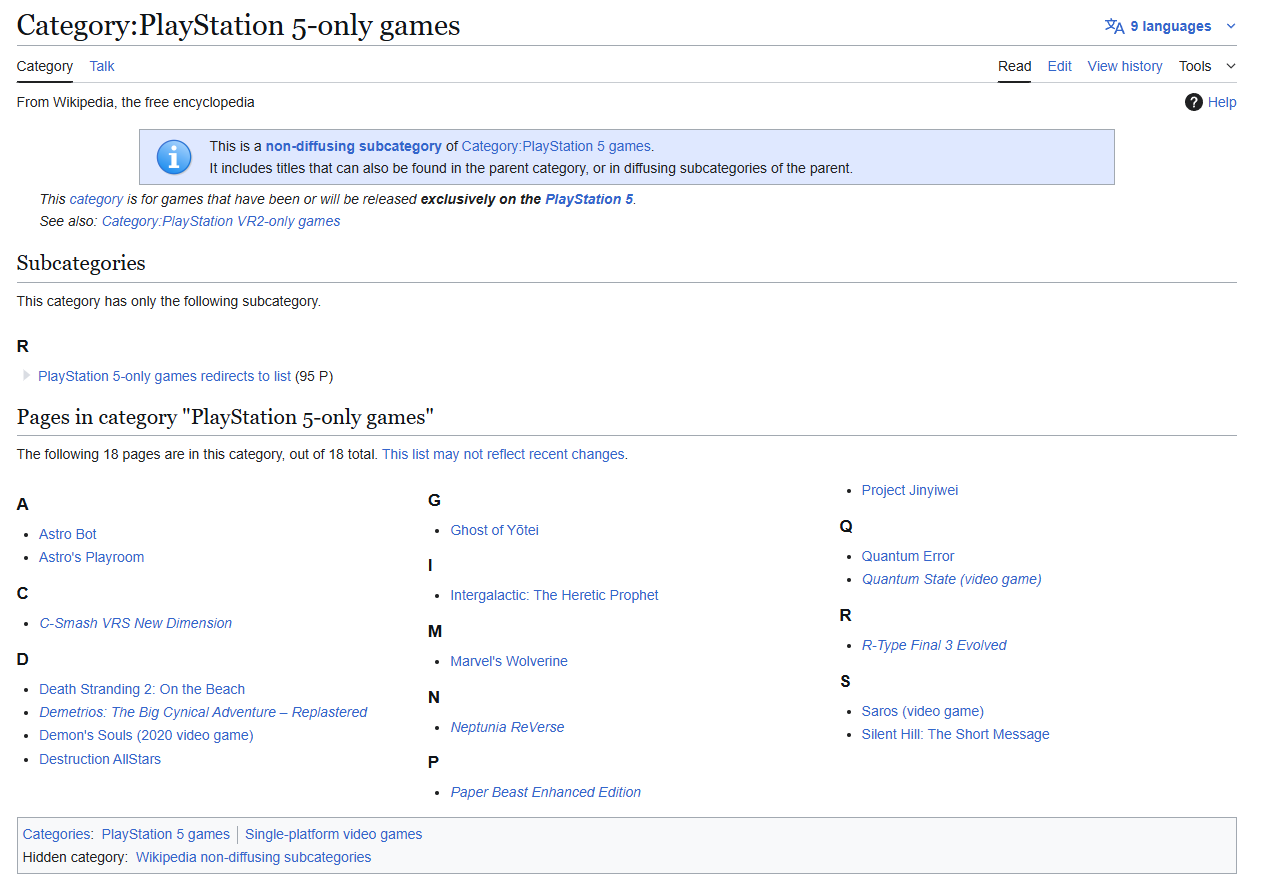Click Category:PlayStation VR2-only games link
This screenshot has height=884, width=1261.
(x=221, y=221)
